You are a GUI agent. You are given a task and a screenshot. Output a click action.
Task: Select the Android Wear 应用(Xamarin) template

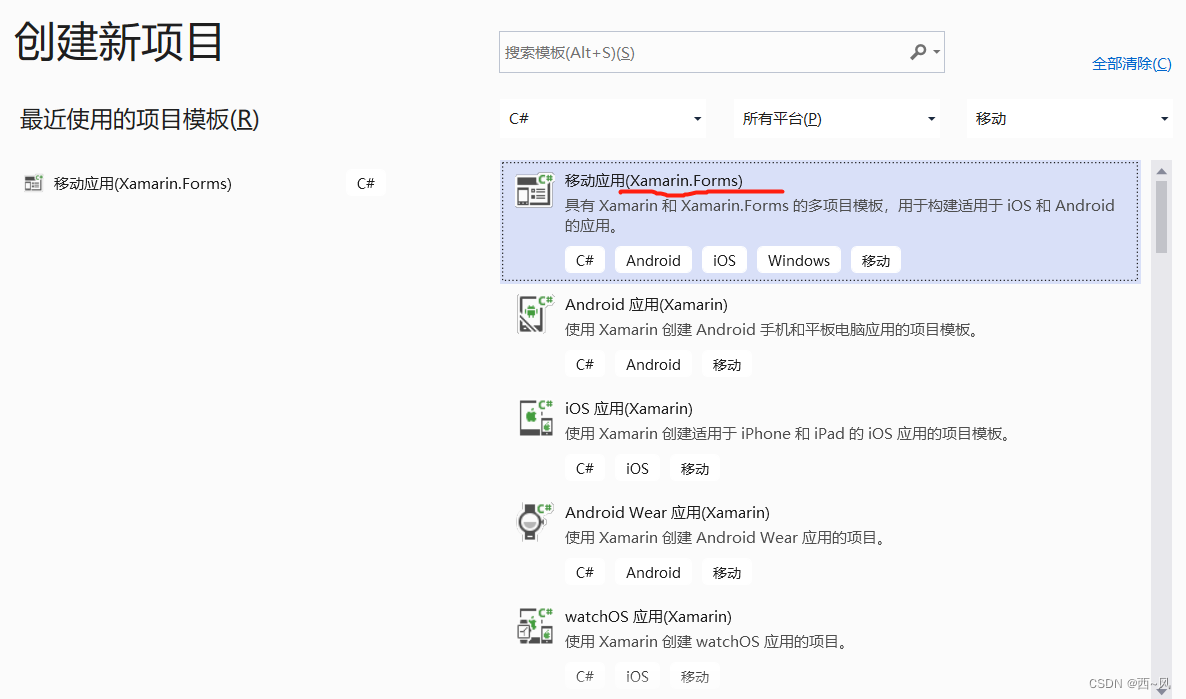pos(667,513)
